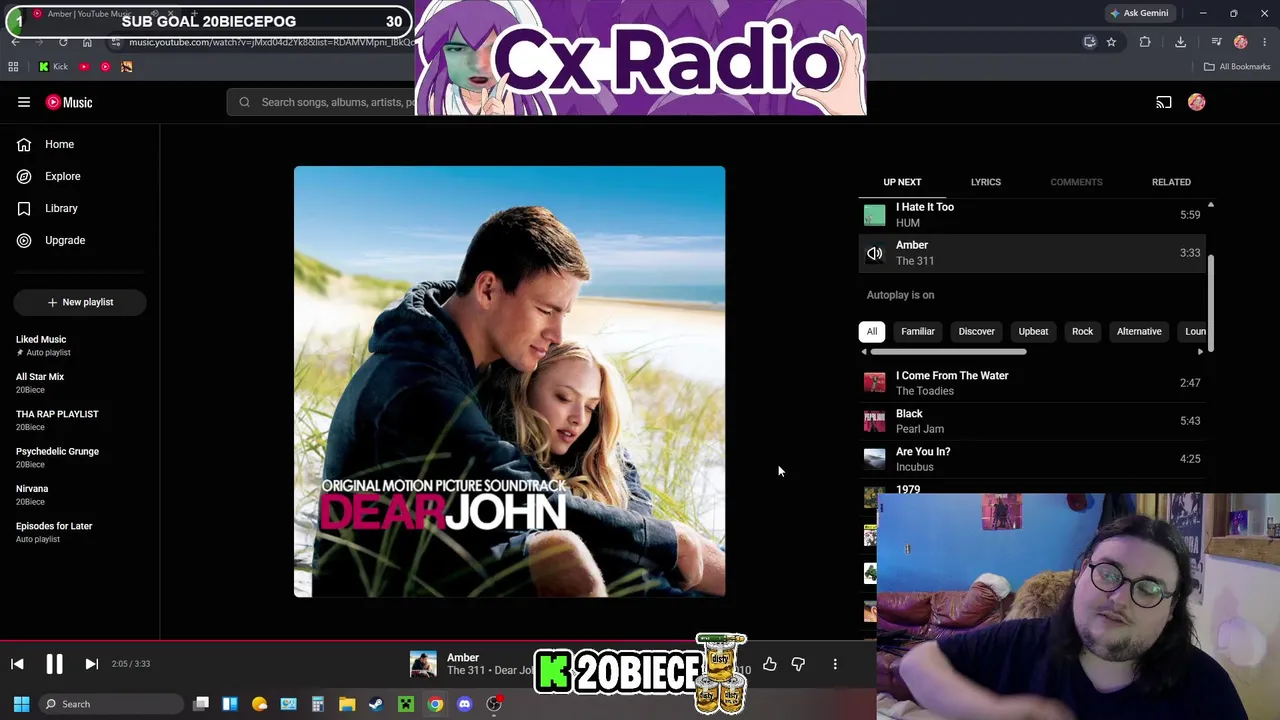Click the Ask Gemini button

[1139, 13]
